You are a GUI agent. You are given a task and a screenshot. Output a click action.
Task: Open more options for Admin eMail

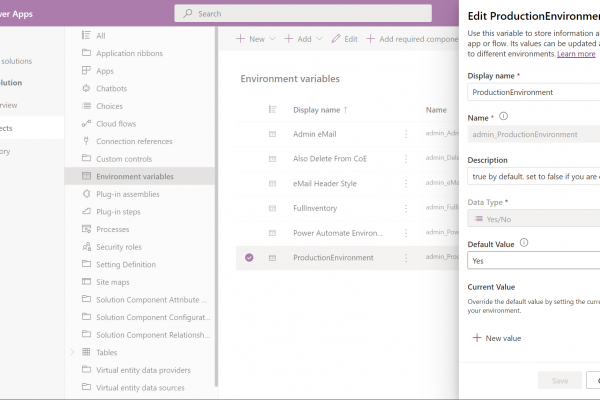coord(406,134)
